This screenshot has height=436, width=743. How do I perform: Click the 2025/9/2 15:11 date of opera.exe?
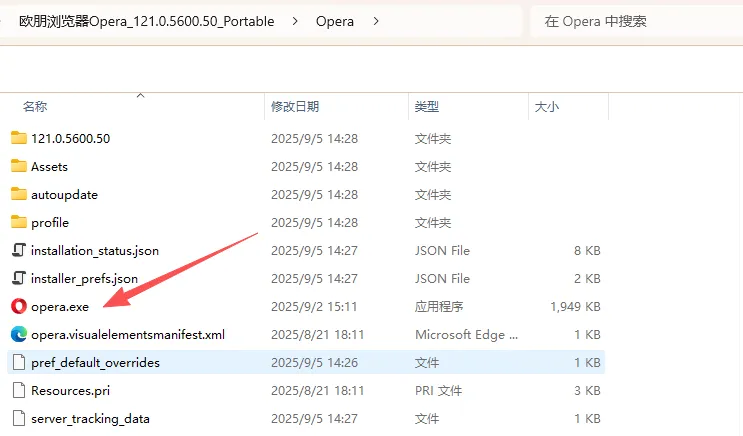point(314,307)
